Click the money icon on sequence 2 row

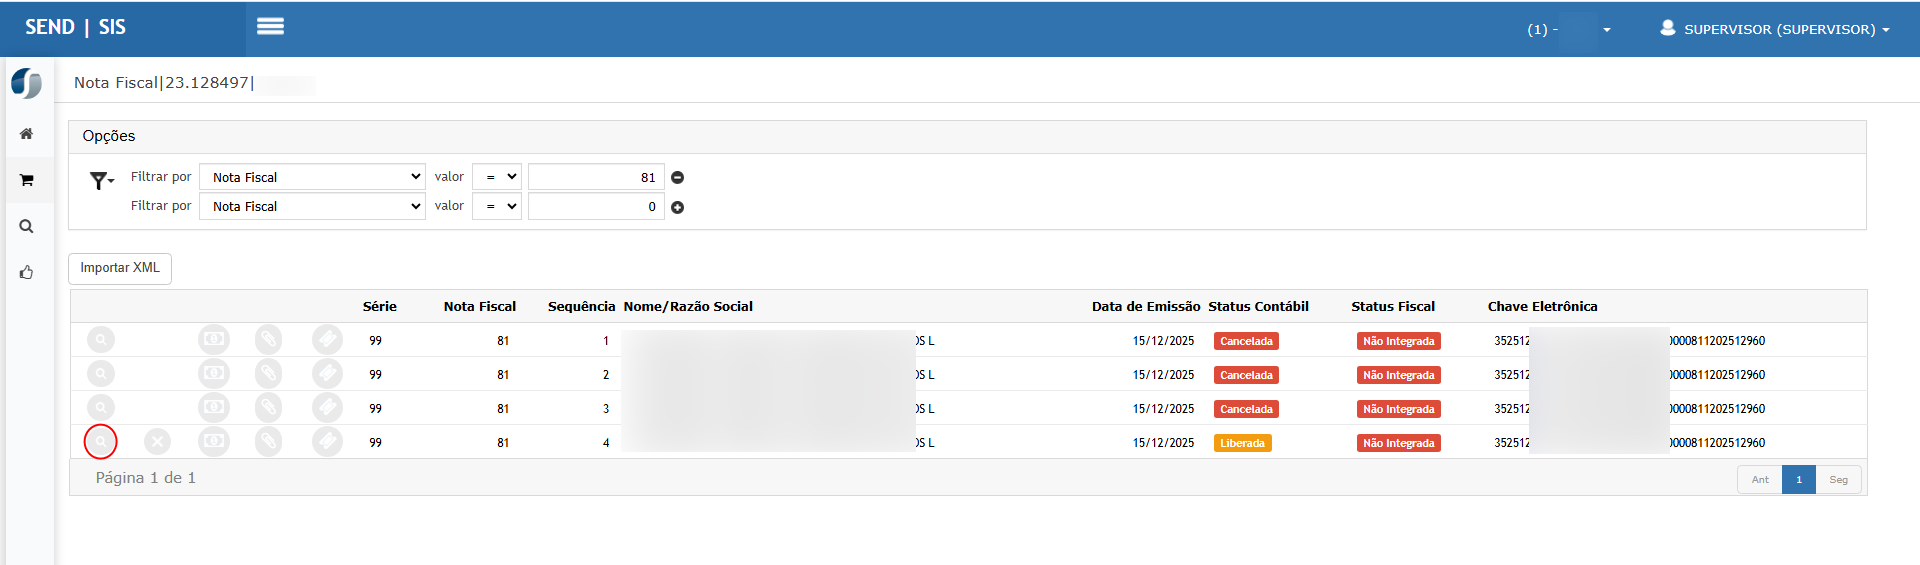214,374
